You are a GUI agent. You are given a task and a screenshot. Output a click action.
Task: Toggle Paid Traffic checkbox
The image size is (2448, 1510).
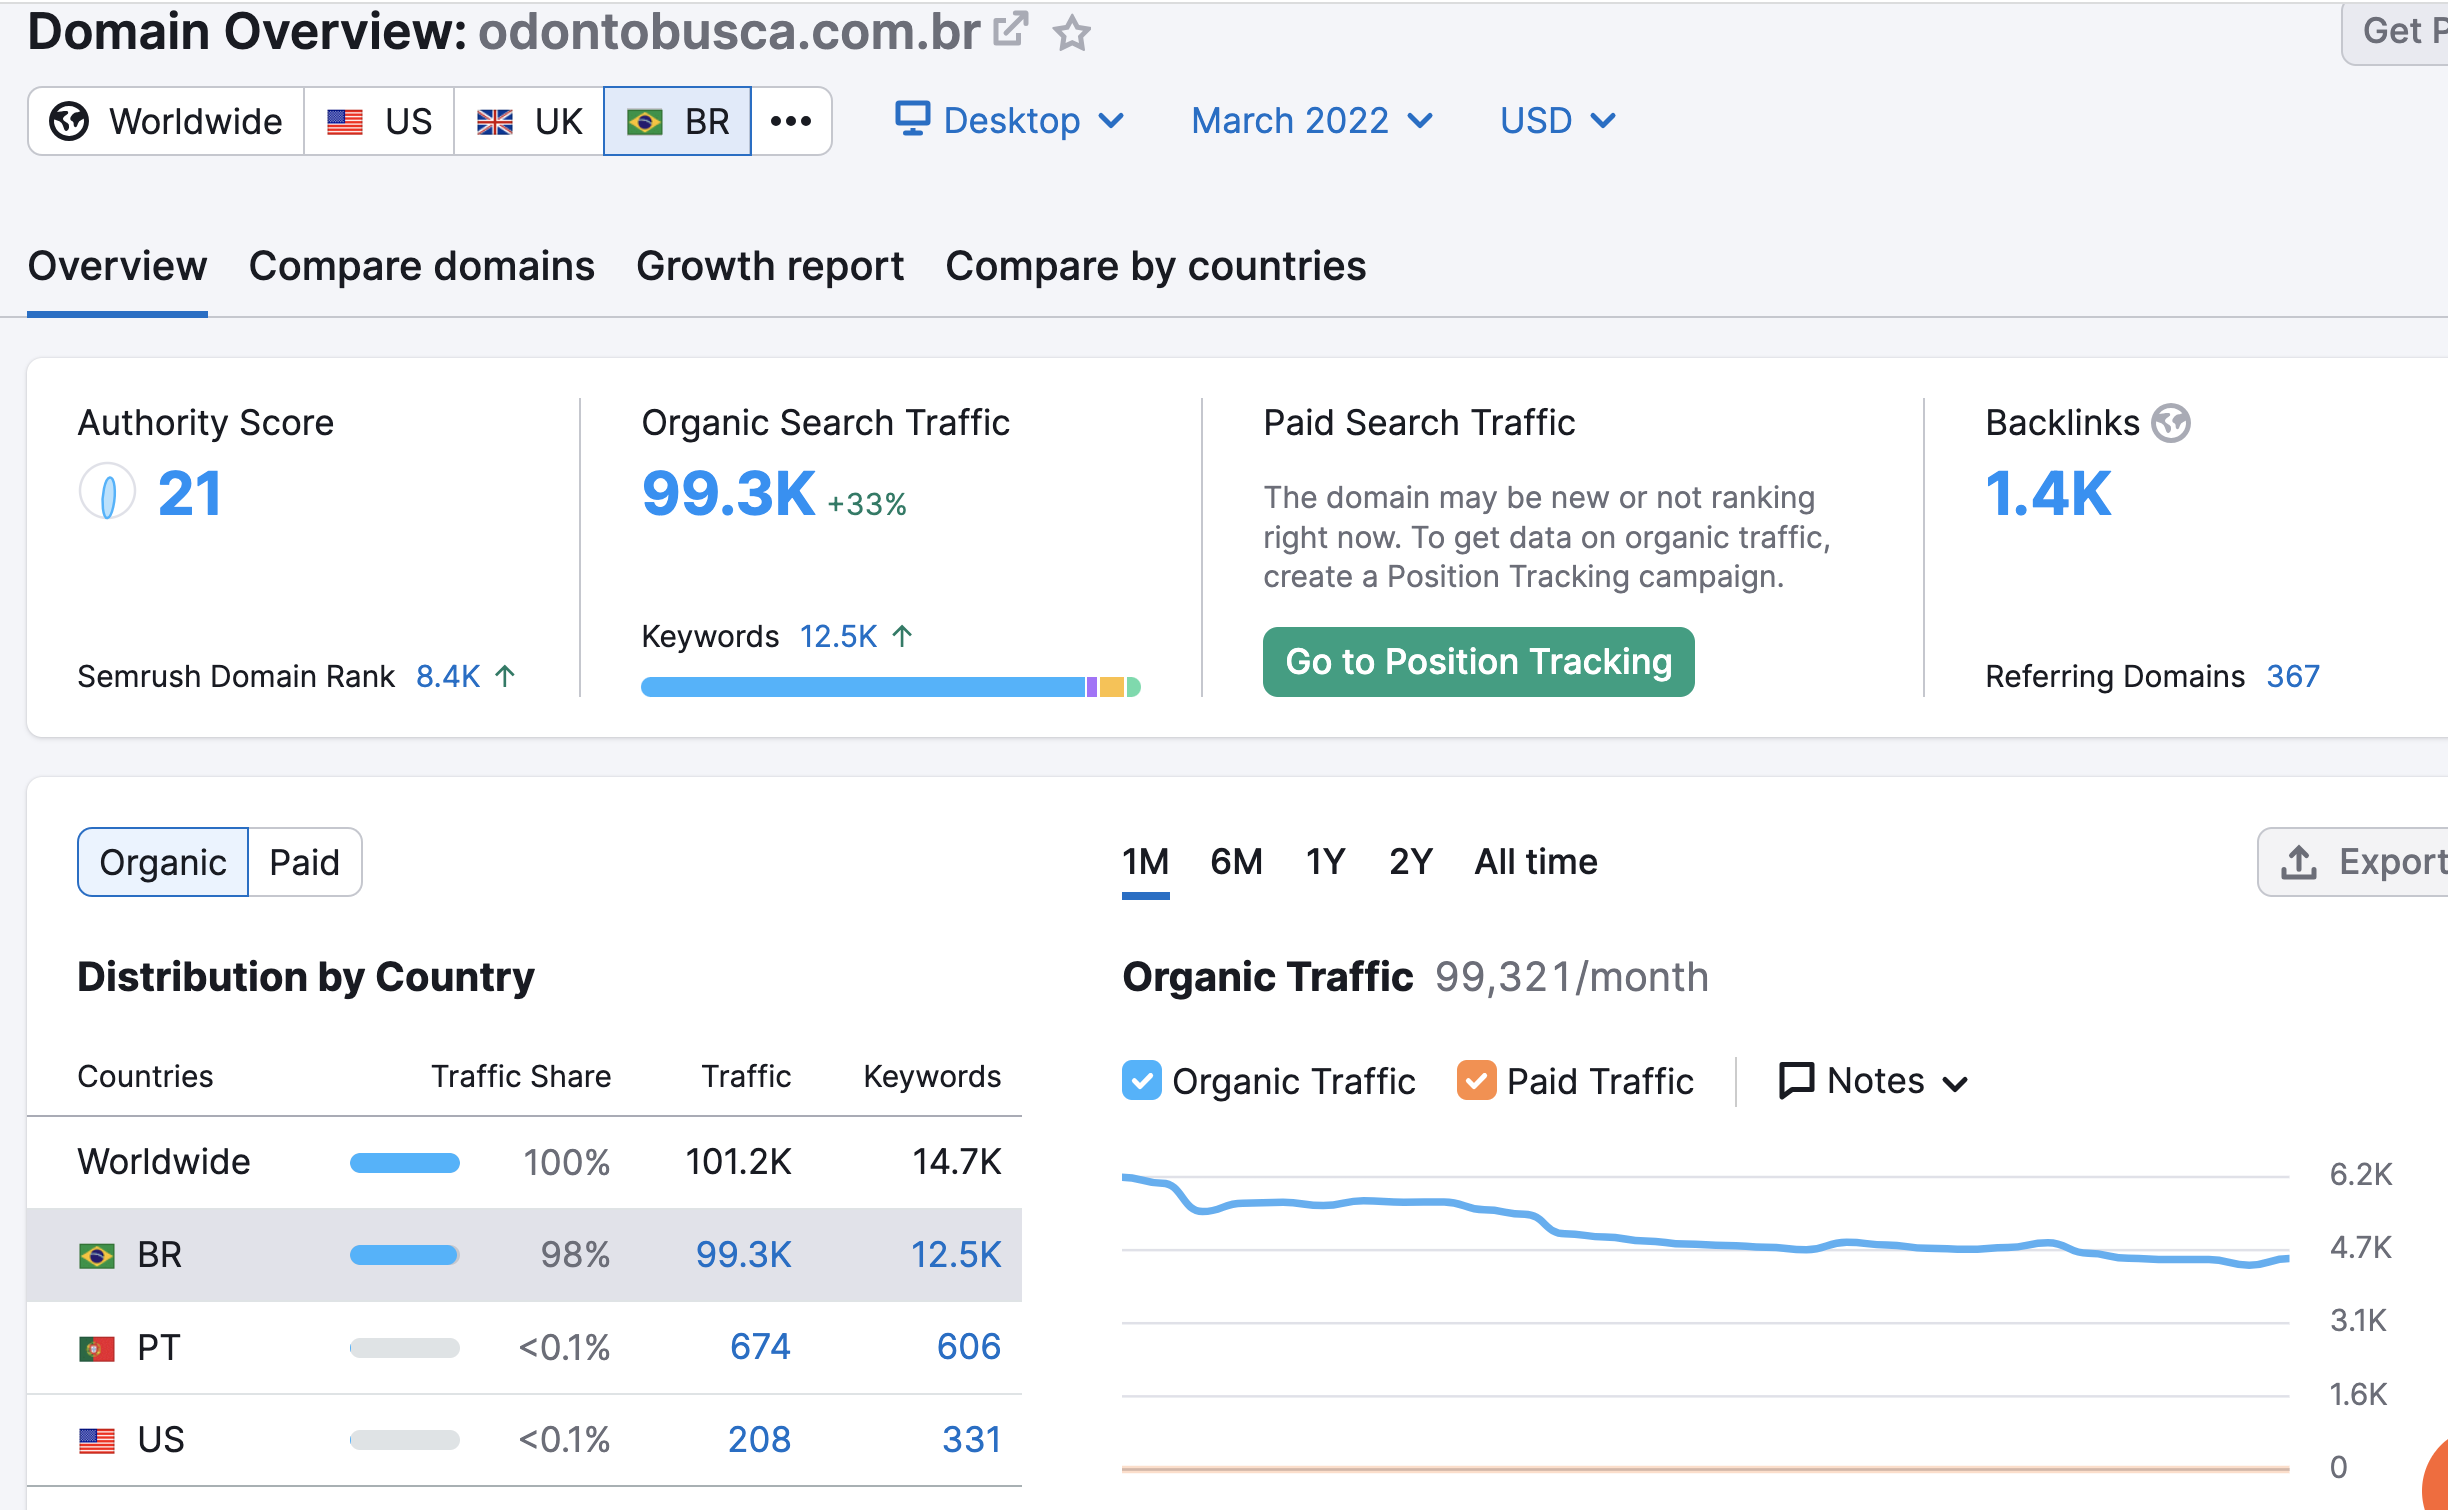click(1476, 1081)
